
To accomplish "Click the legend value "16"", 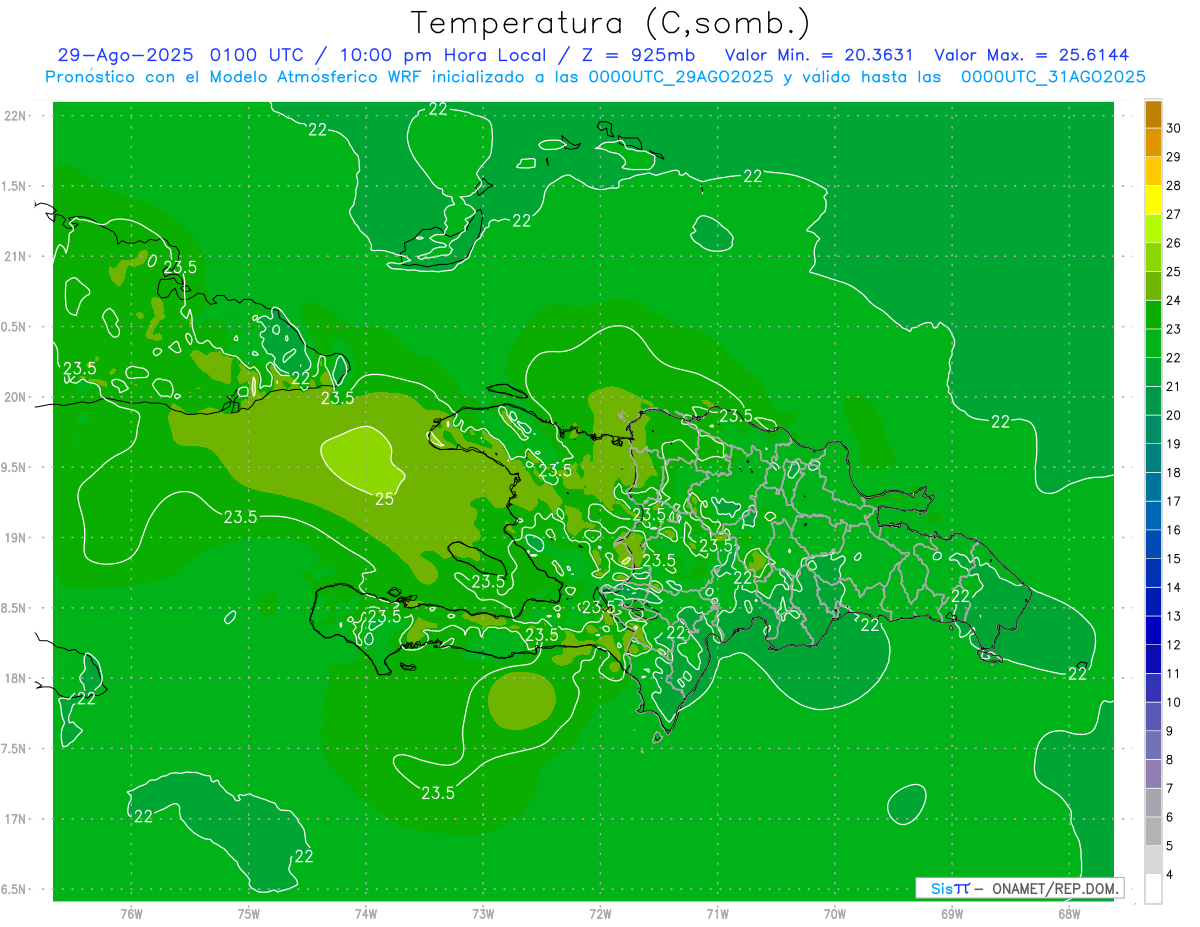I will click(x=1174, y=530).
